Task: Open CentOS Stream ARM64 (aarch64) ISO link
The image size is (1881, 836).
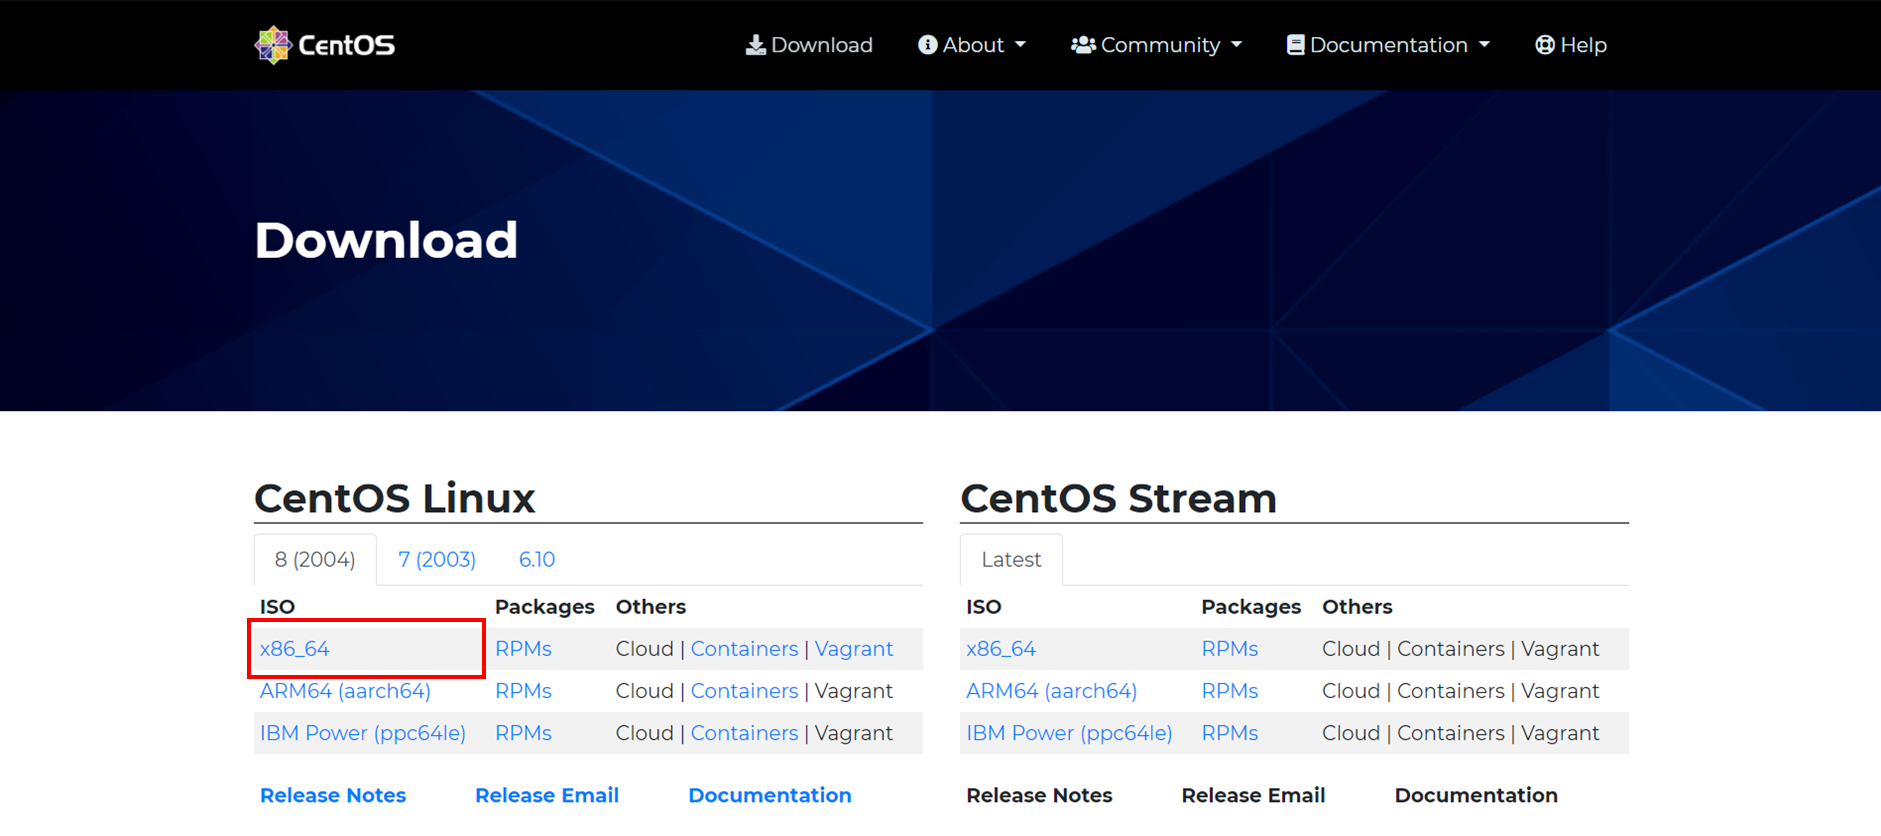Action: click(1052, 691)
